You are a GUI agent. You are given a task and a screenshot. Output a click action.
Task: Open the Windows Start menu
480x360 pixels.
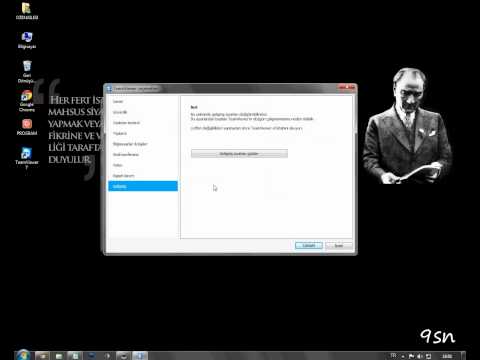point(23,355)
